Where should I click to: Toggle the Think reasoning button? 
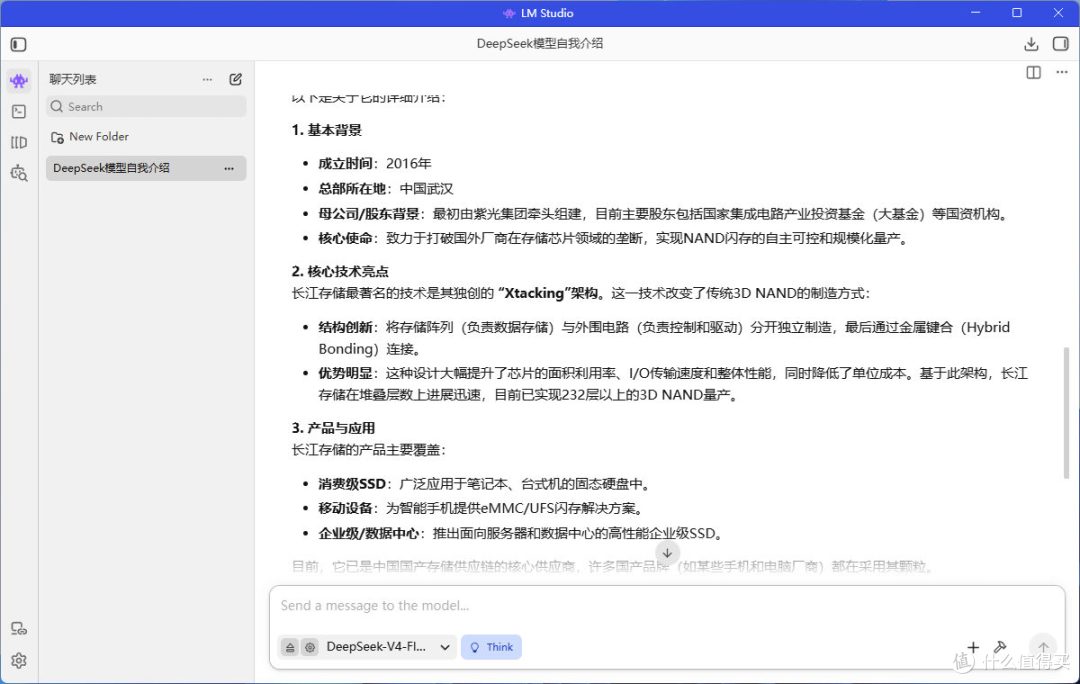[491, 647]
